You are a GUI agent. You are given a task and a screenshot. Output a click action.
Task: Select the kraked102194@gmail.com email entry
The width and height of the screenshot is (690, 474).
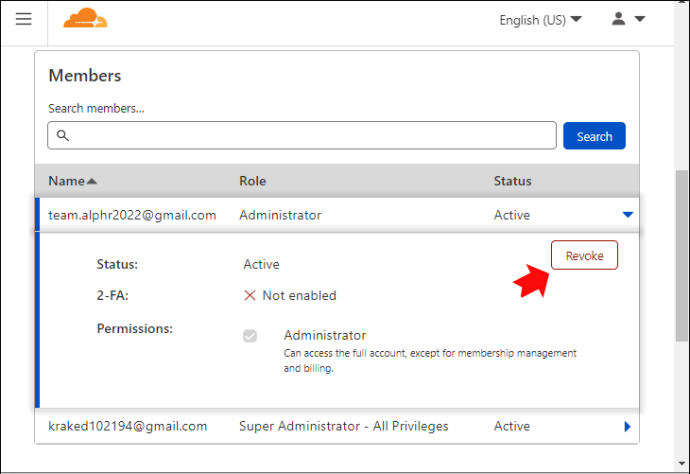128,426
